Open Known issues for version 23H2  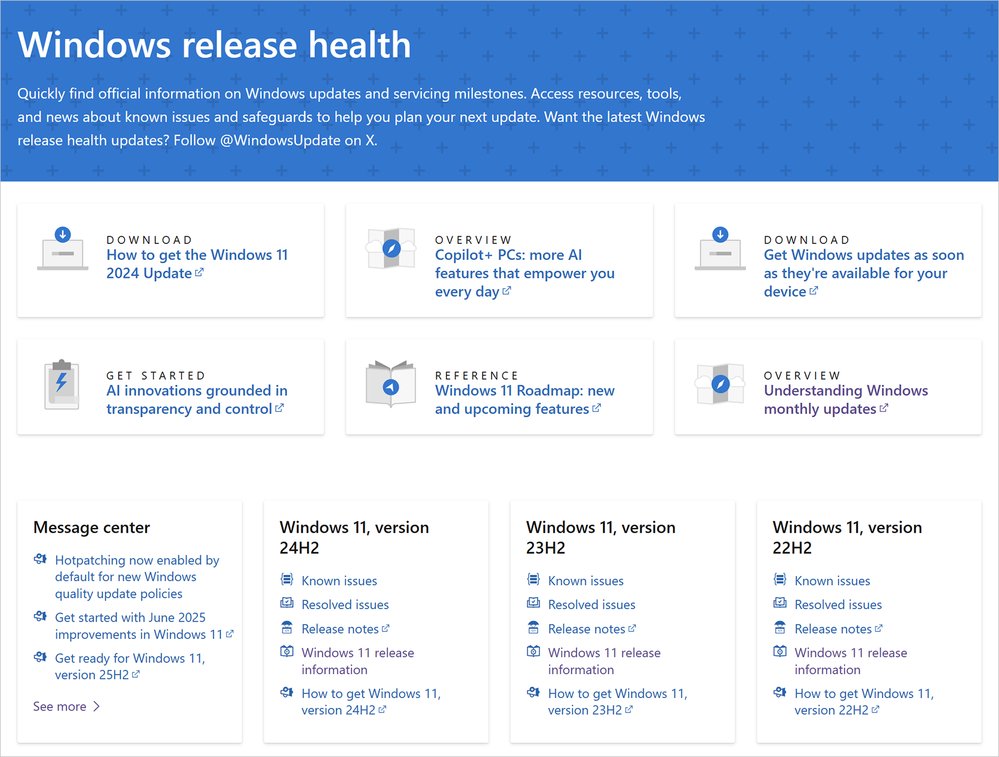click(x=586, y=580)
